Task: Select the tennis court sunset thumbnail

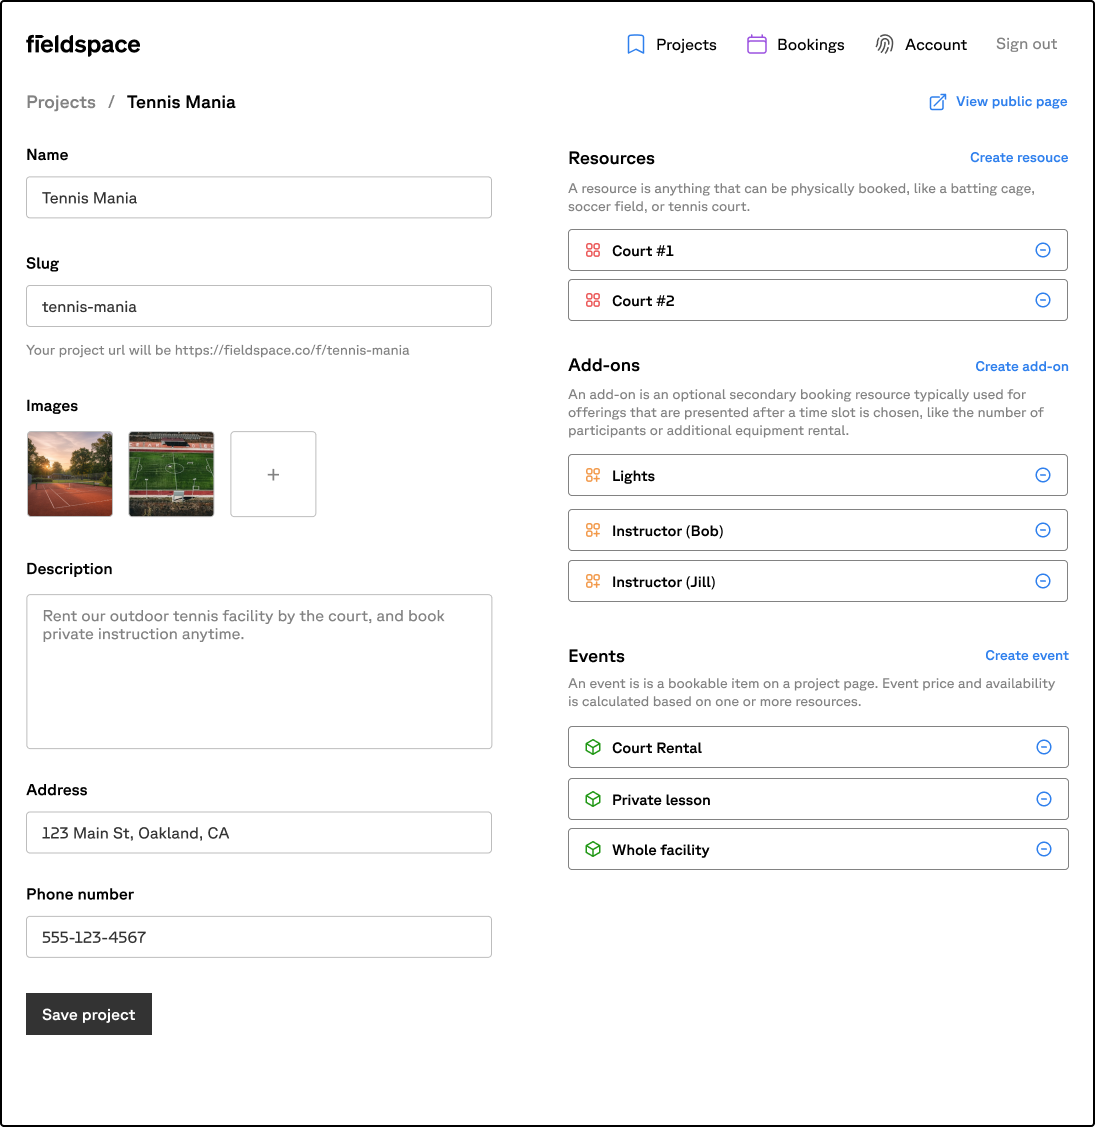Action: pyautogui.click(x=70, y=474)
